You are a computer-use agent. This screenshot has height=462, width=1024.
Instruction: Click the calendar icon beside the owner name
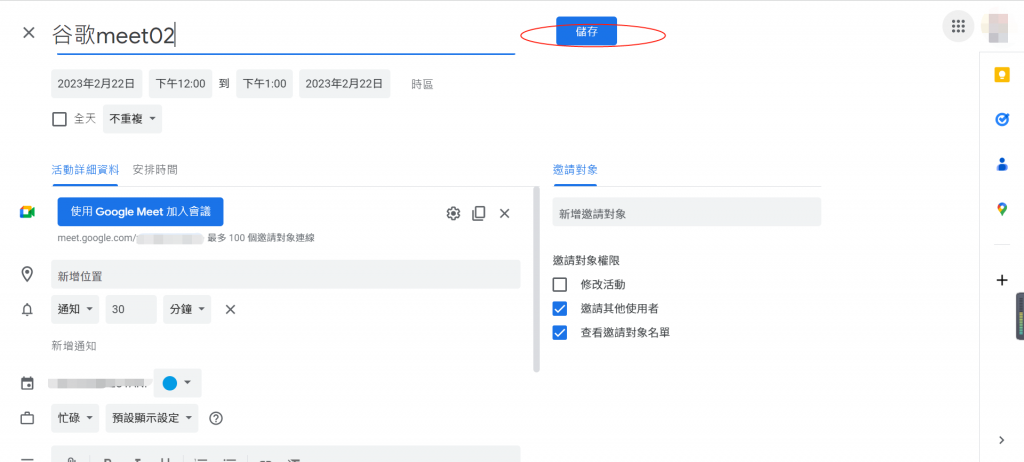coord(27,384)
